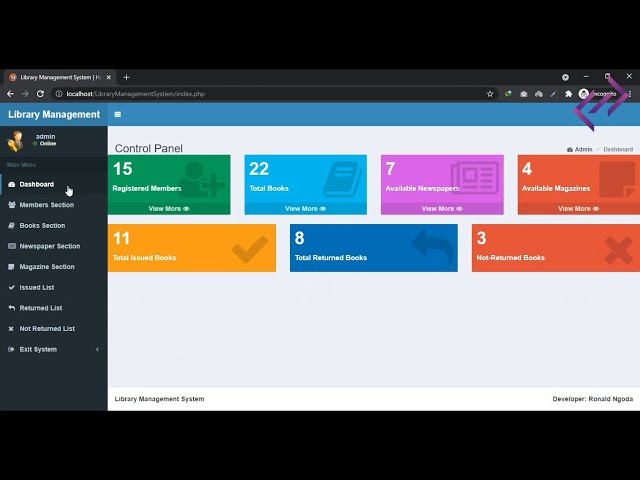Open a new browser tab with plus
This screenshot has height=480, width=640.
coord(127,77)
